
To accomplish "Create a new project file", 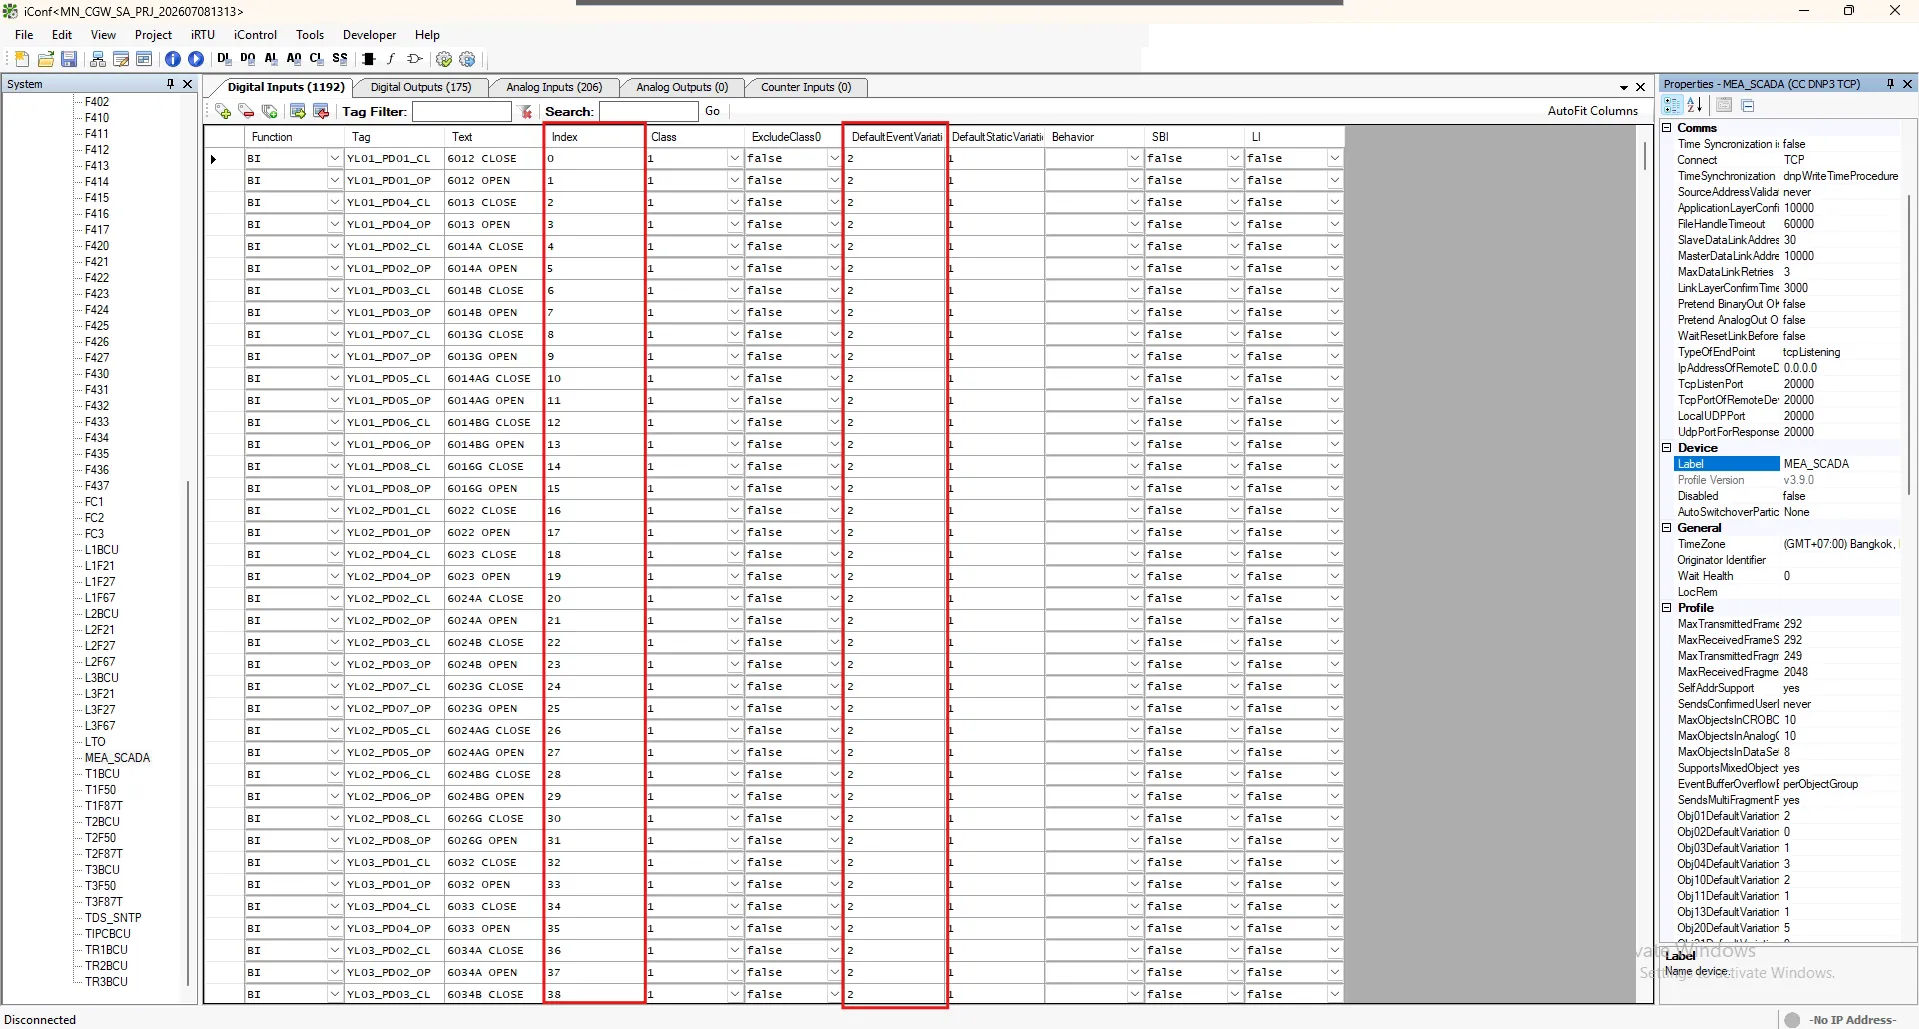I will [x=22, y=59].
